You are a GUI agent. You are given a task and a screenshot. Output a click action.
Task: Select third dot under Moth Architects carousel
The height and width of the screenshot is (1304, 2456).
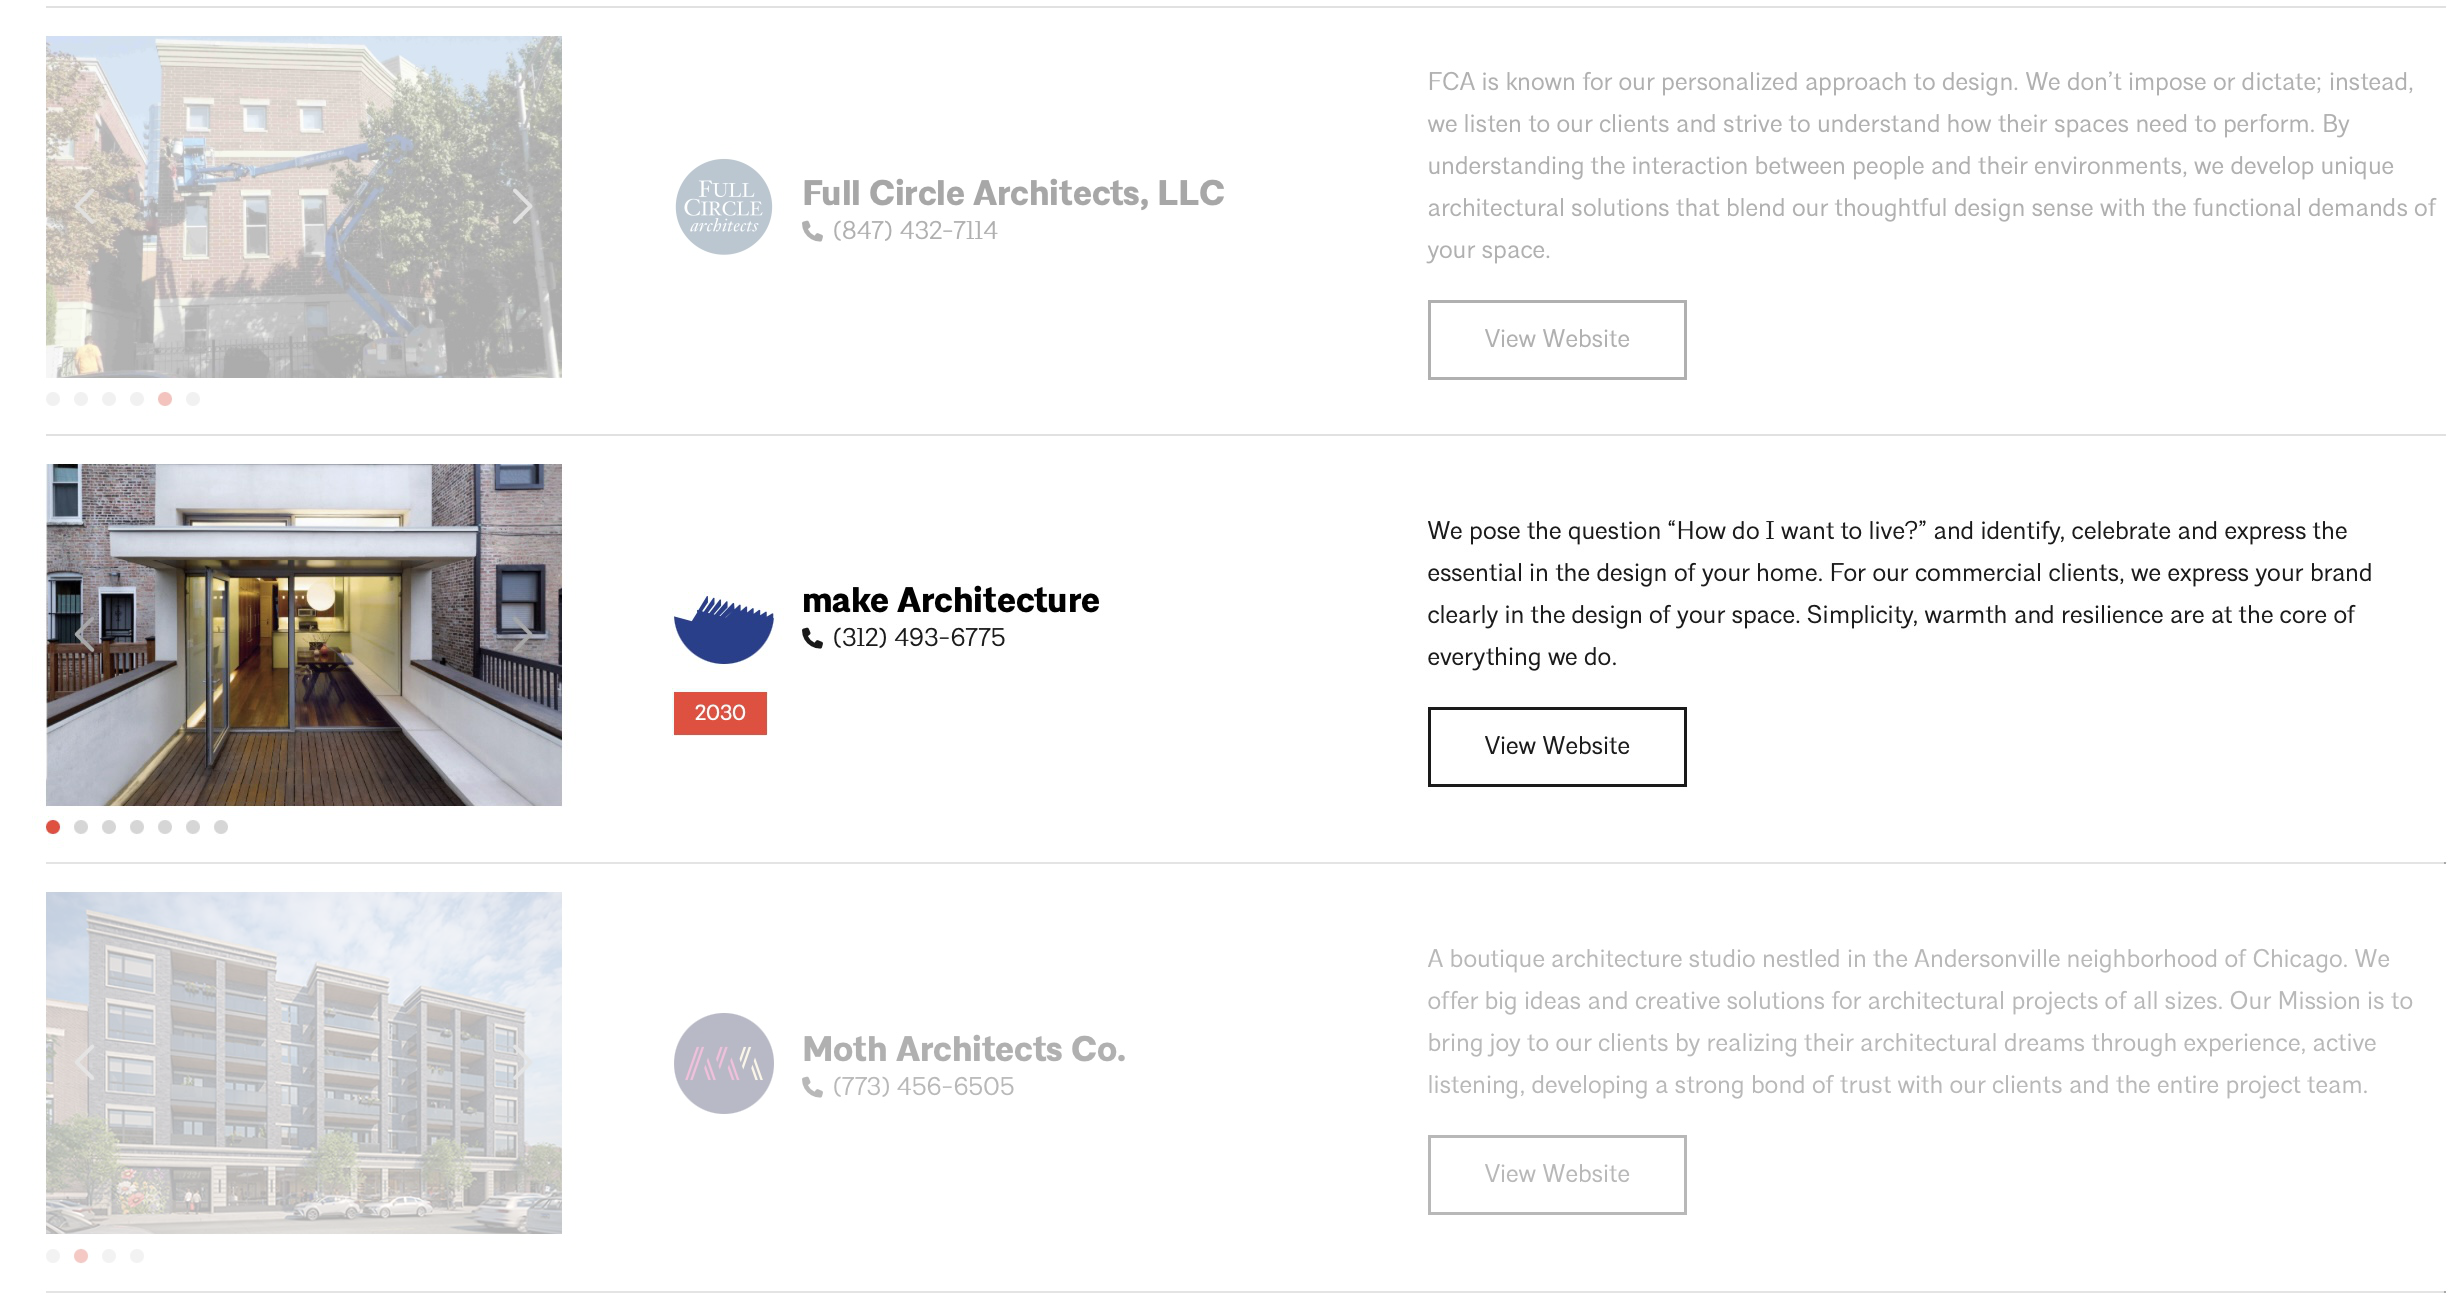pyautogui.click(x=109, y=1256)
